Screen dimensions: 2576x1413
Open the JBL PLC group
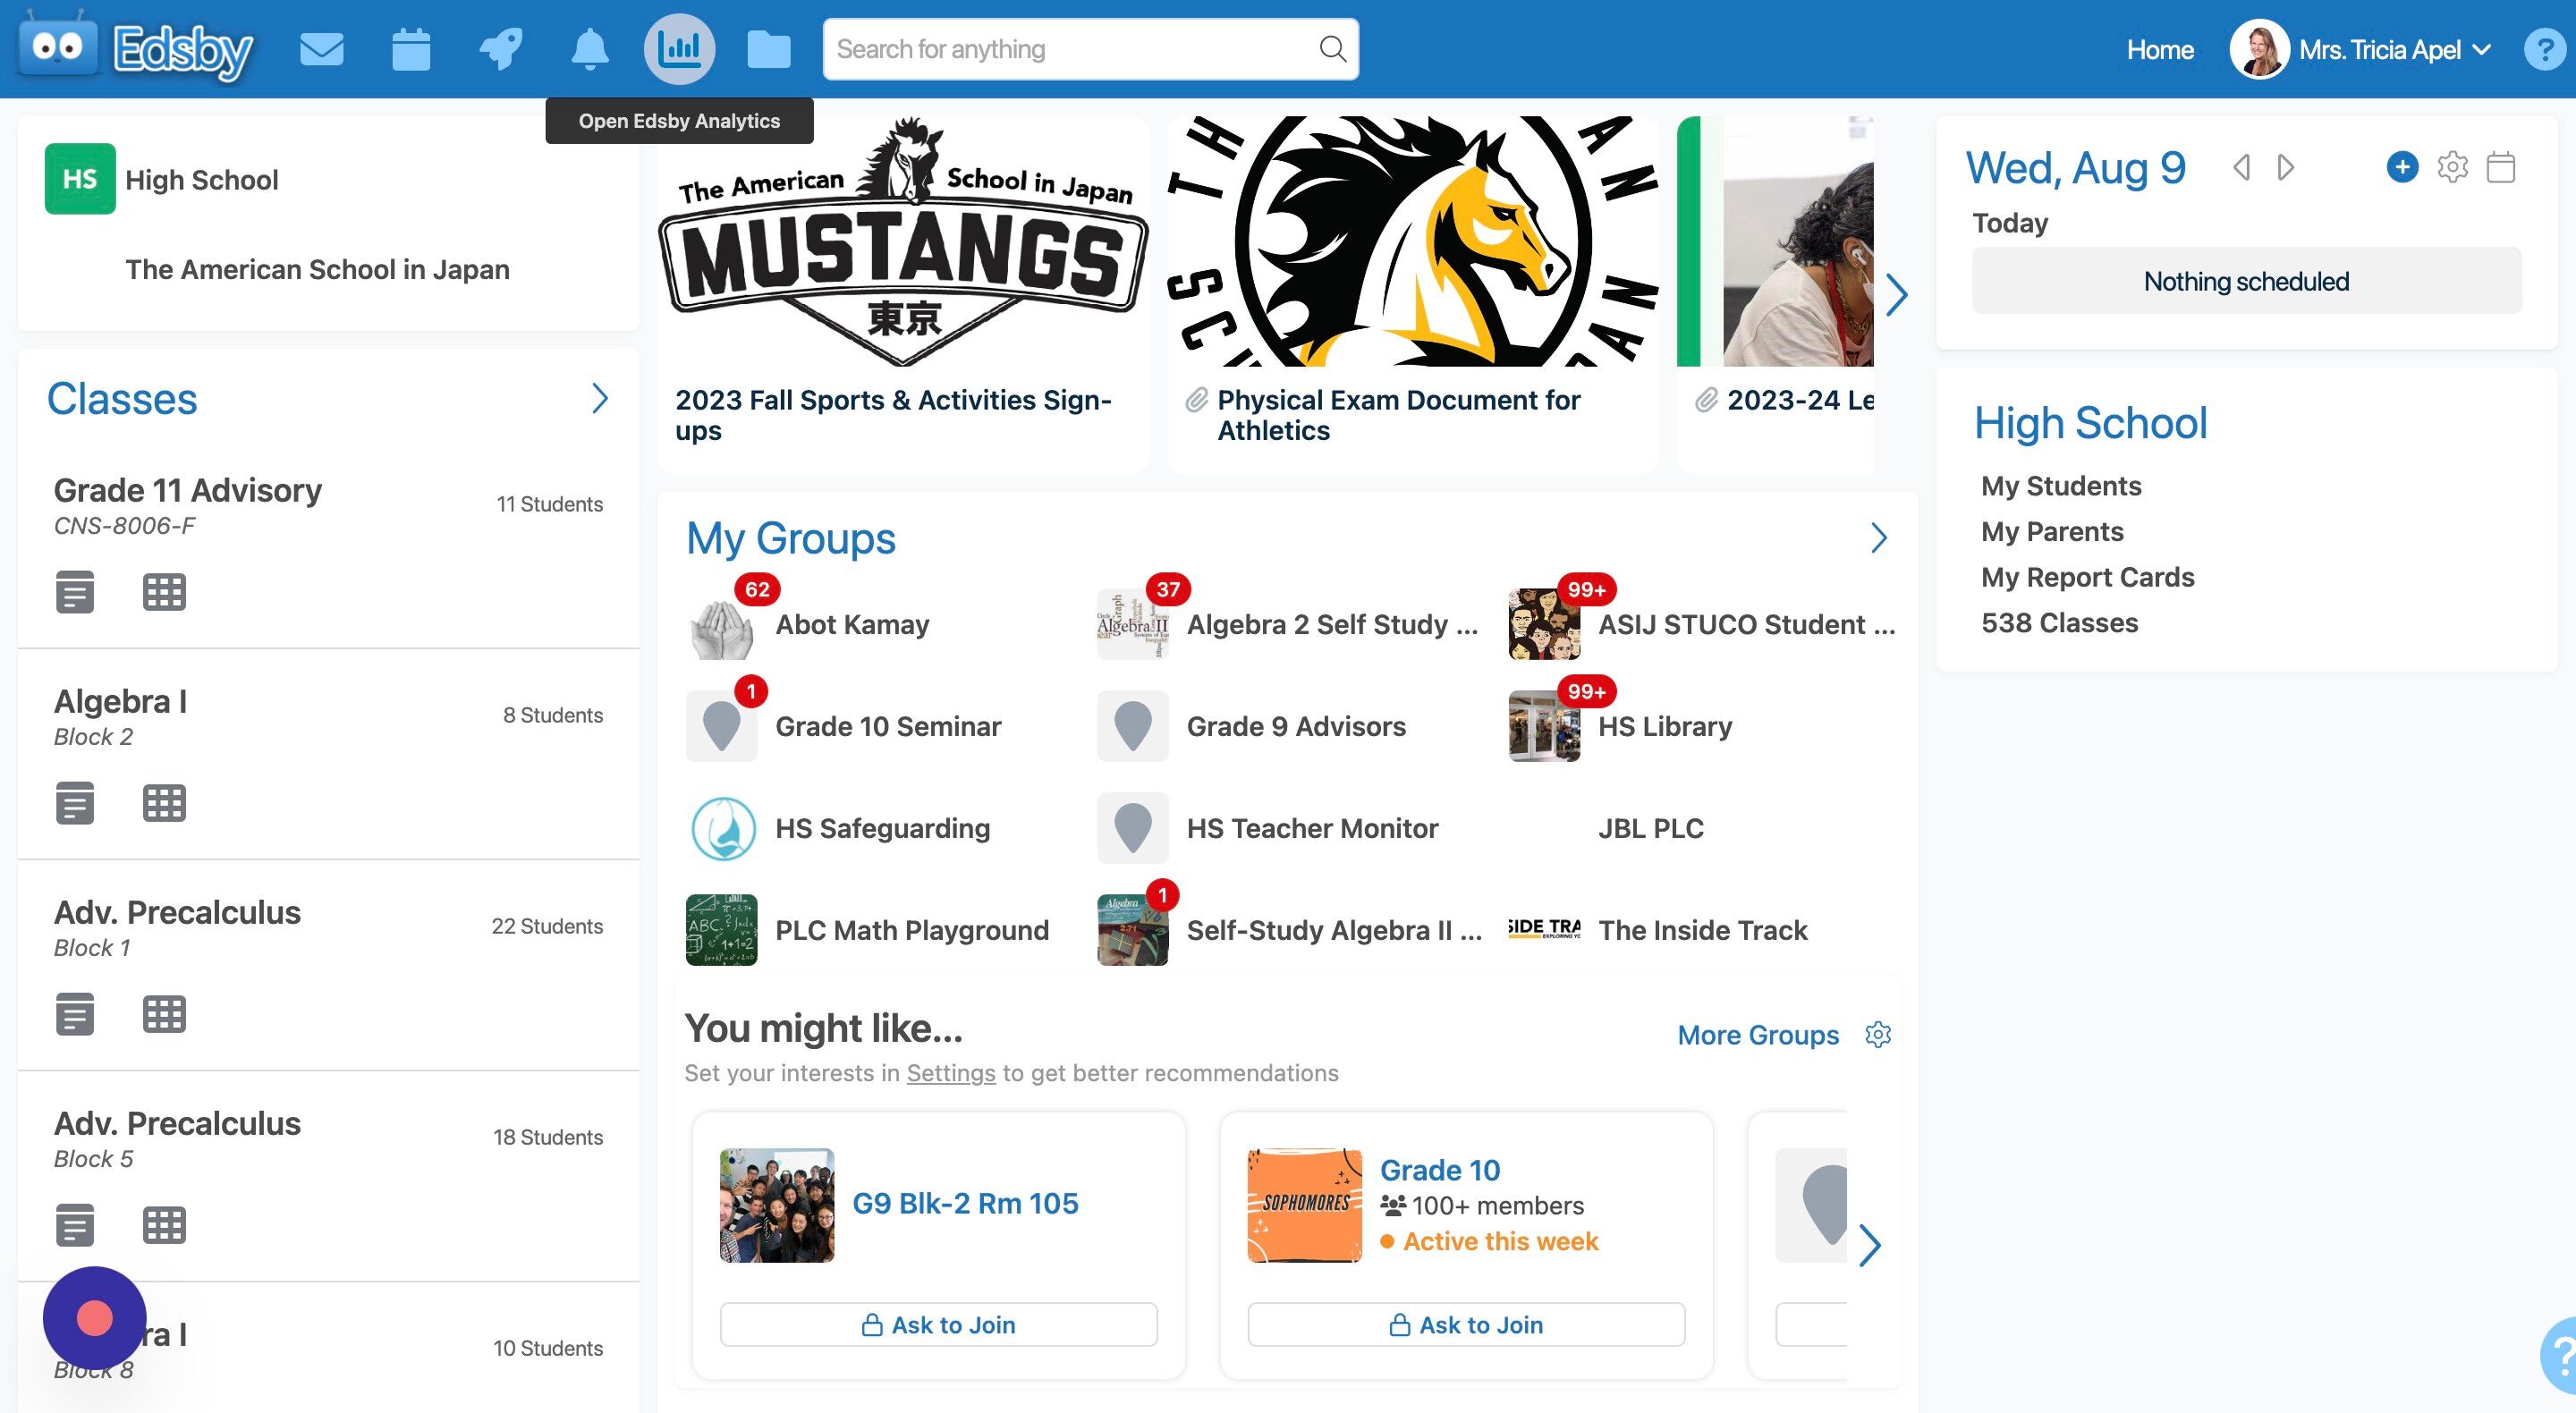coord(1650,828)
